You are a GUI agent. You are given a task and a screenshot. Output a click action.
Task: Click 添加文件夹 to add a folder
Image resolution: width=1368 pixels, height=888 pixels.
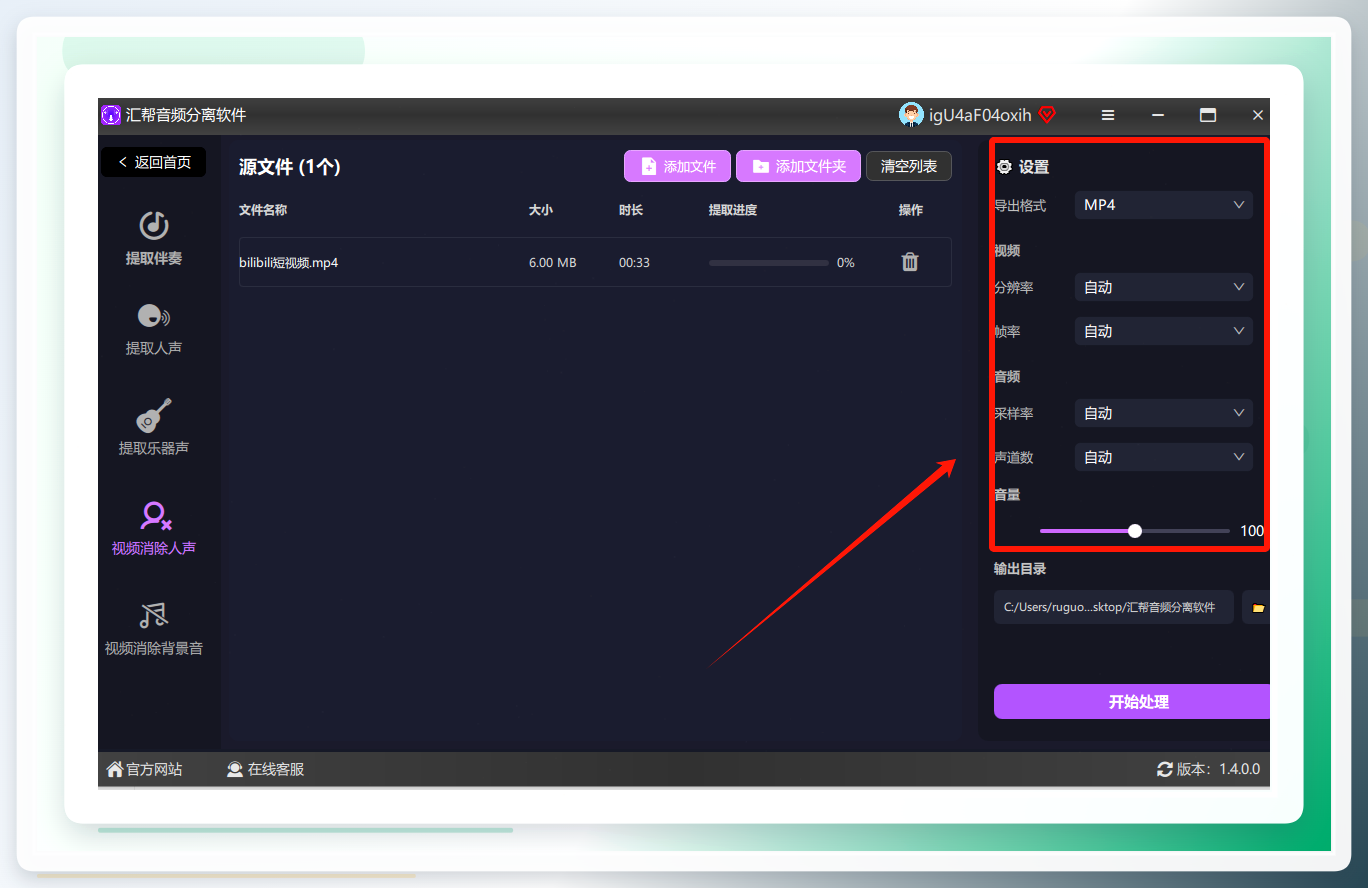(798, 166)
